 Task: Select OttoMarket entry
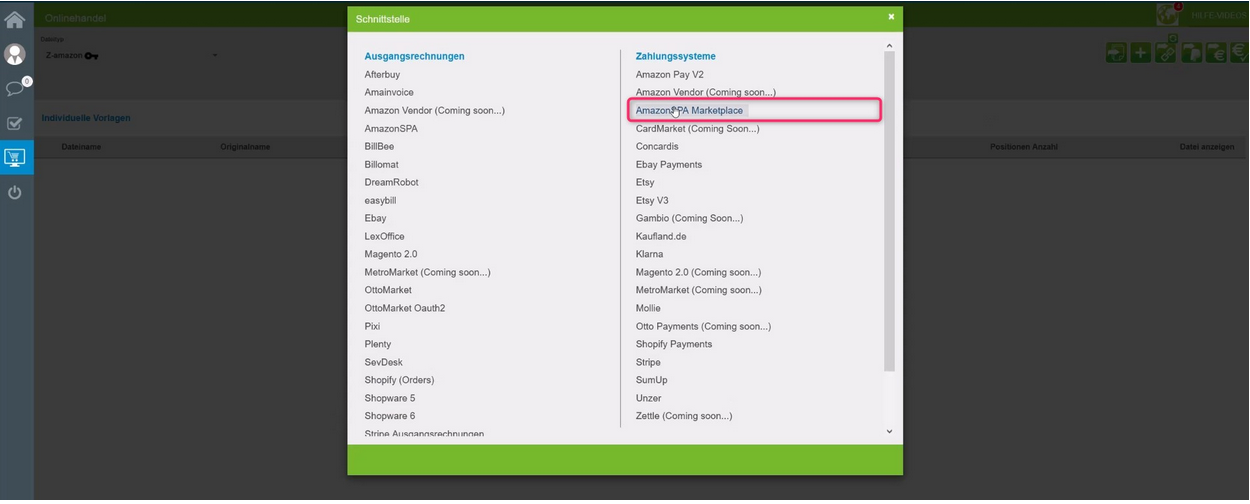tap(388, 291)
